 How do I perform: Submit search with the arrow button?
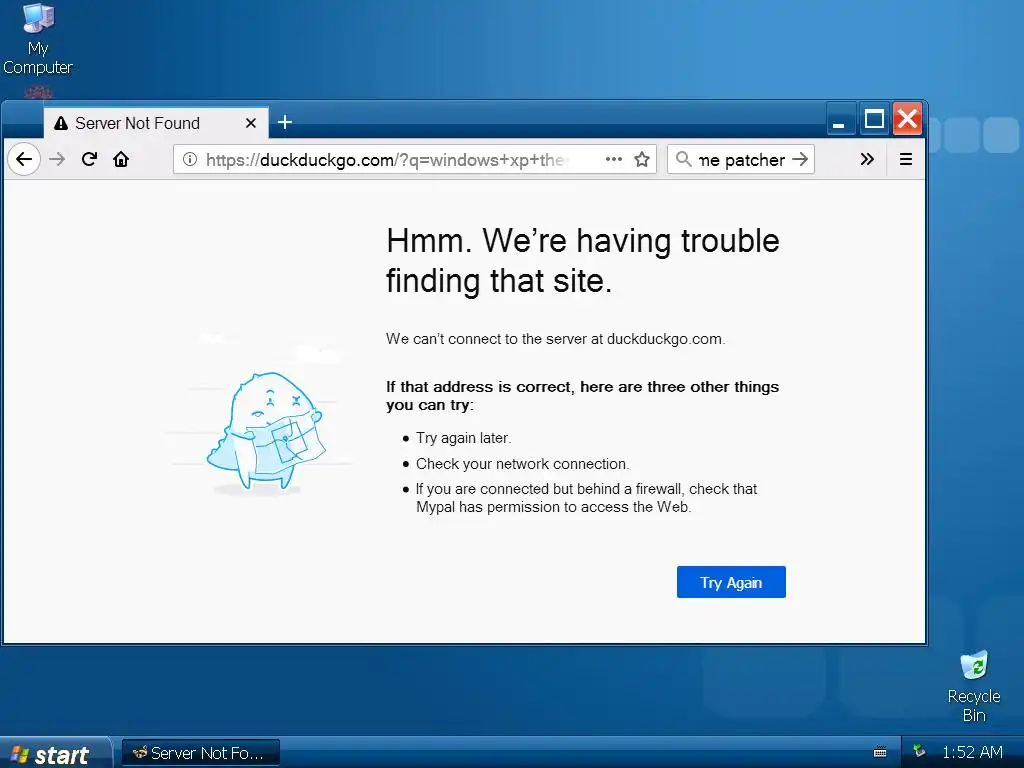pos(800,159)
